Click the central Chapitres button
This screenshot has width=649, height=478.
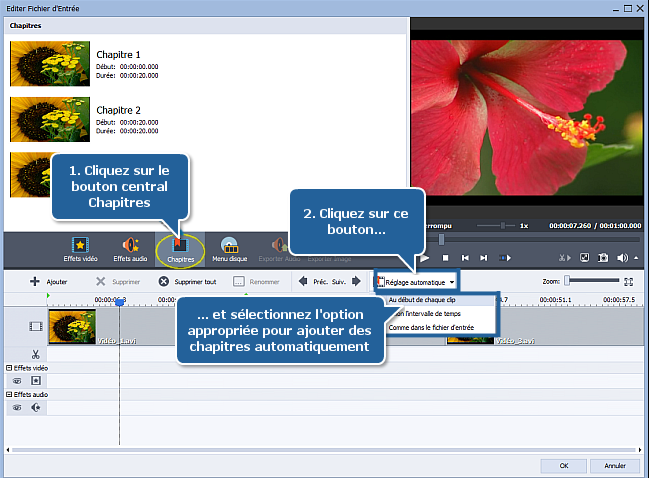181,248
